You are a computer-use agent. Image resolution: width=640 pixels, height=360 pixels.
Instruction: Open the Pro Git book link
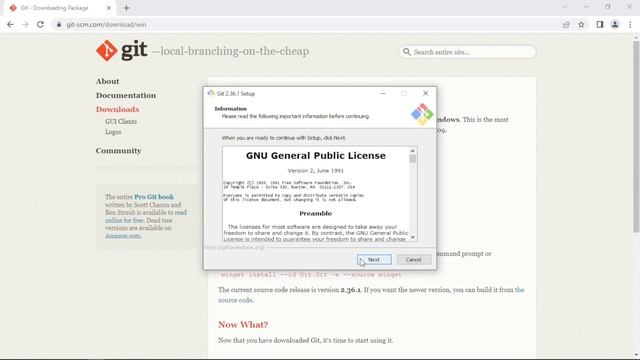[x=154, y=197]
